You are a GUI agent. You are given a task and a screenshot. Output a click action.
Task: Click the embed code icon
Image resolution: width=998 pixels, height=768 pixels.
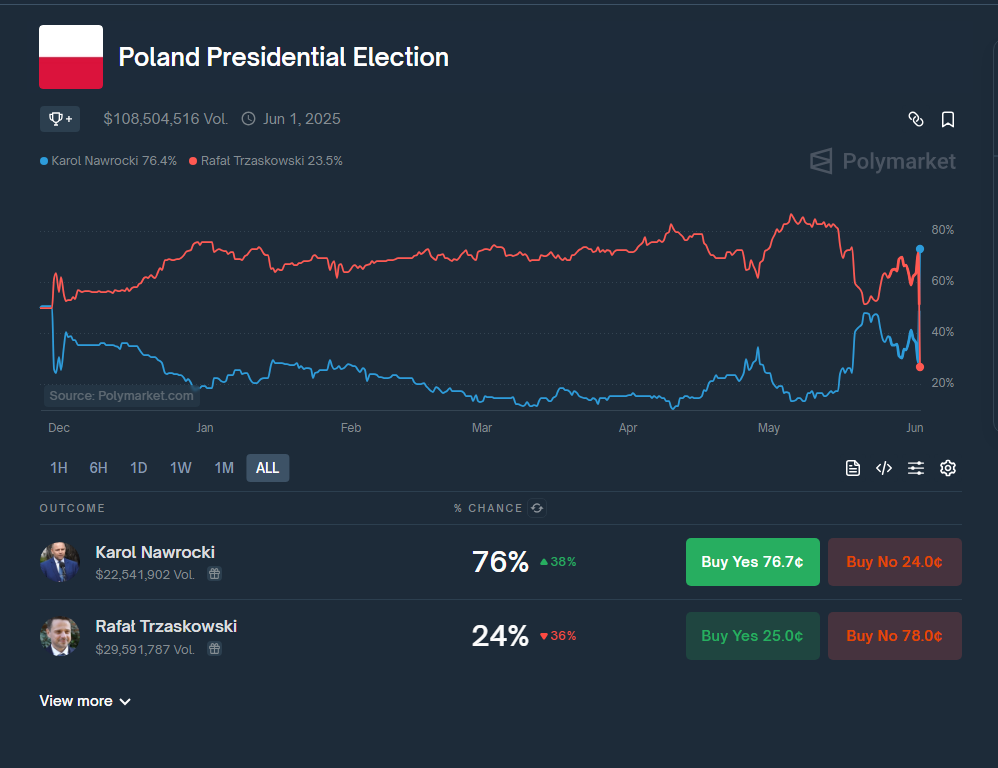pos(884,468)
